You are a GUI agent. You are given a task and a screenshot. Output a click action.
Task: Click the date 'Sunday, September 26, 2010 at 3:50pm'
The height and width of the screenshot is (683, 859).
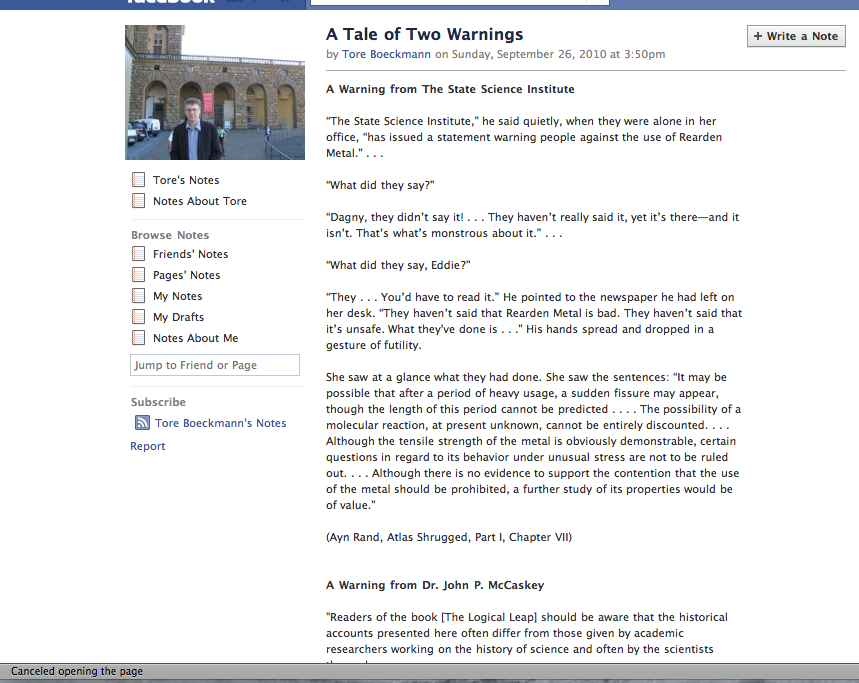(558, 54)
